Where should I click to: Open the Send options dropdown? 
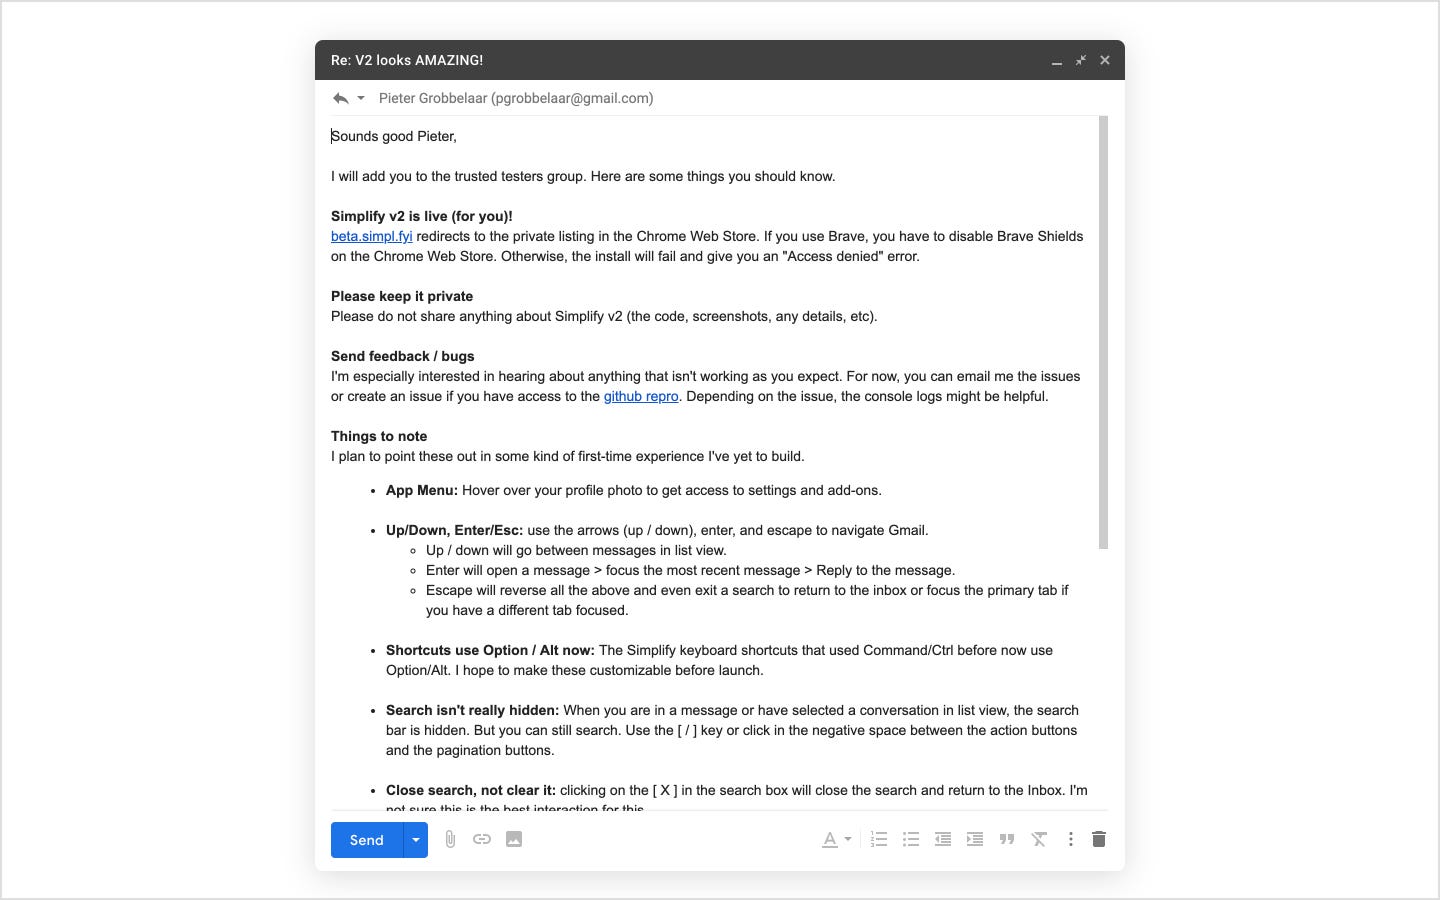tap(416, 840)
